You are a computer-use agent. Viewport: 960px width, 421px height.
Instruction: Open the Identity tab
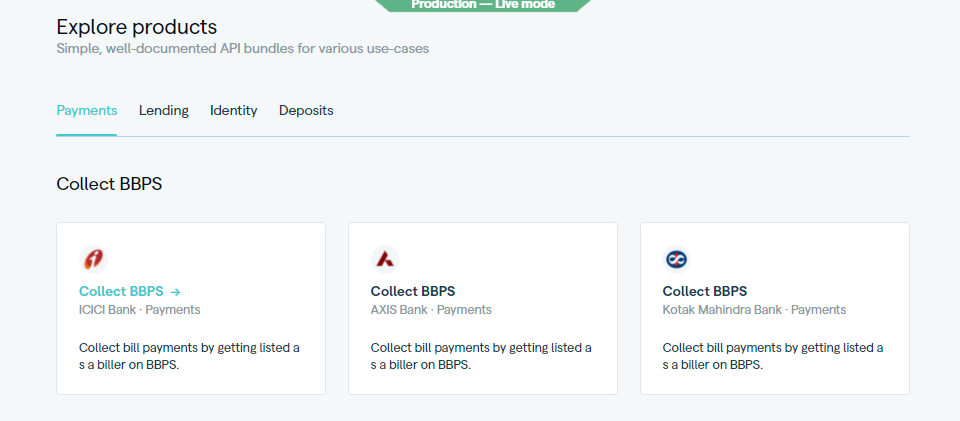[234, 111]
